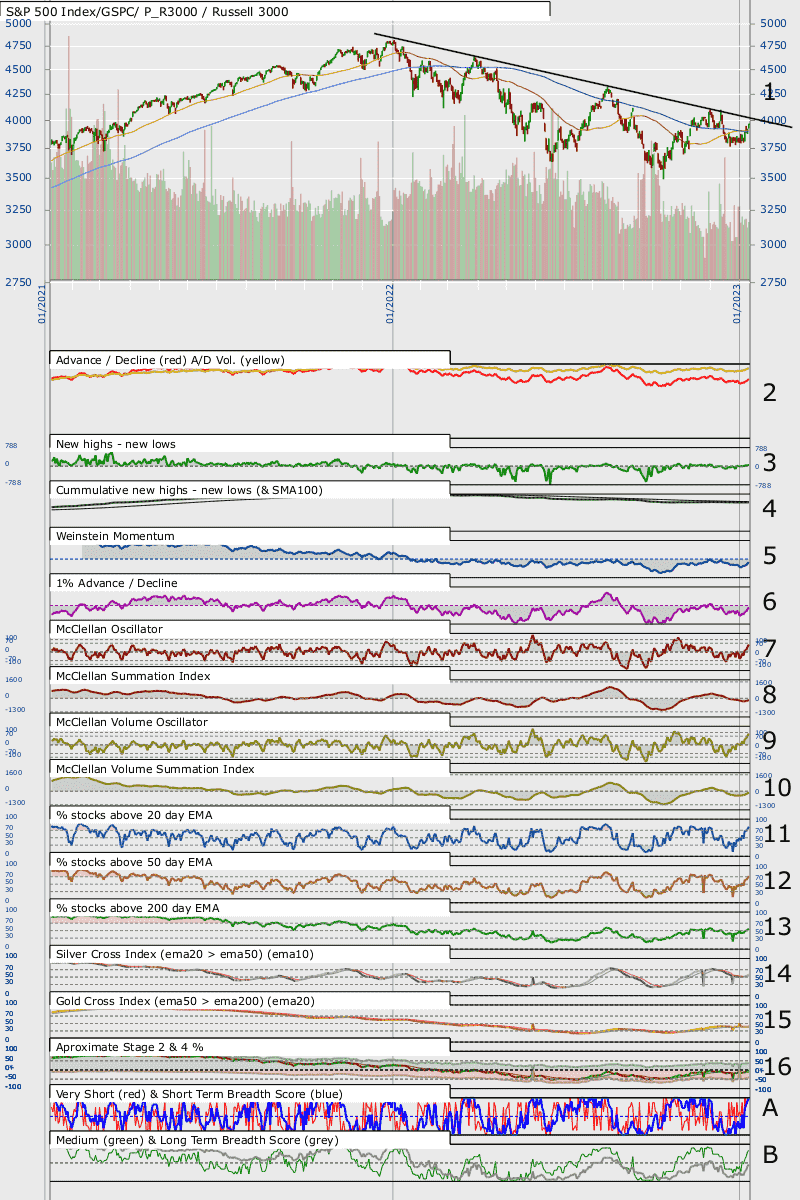The image size is (800, 1200).
Task: Click the Weinstein Momentum panel title
Action: pyautogui.click(x=116, y=536)
